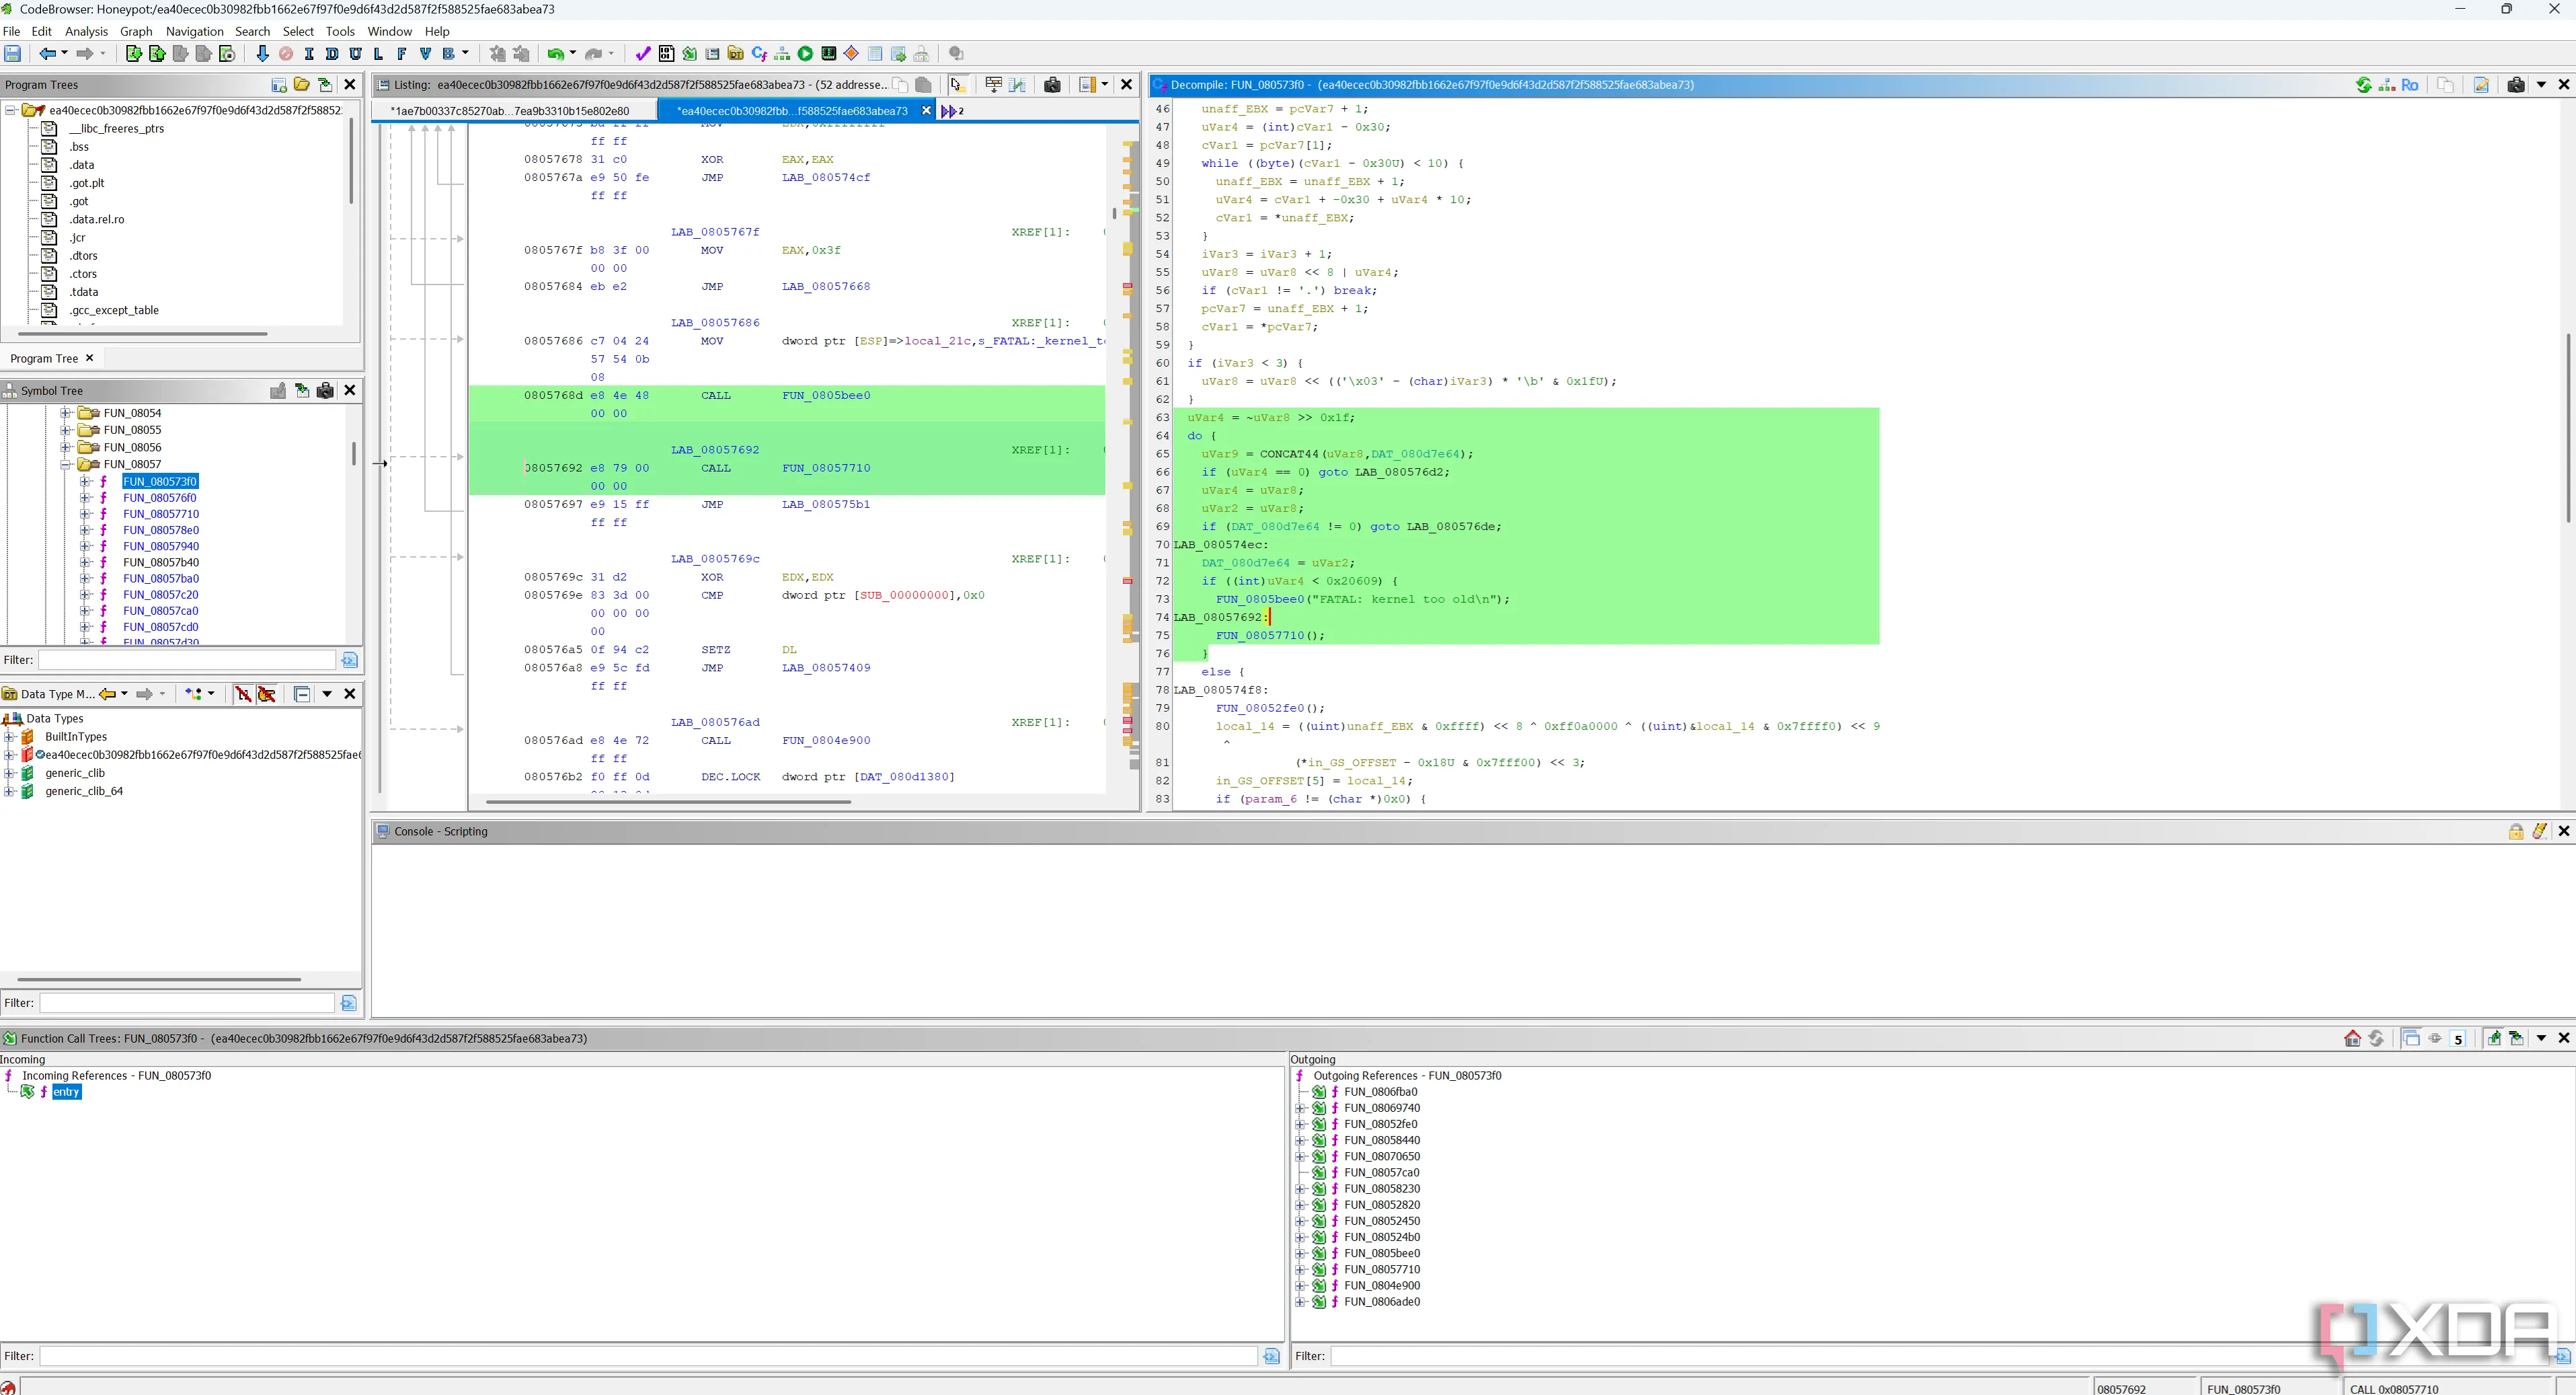The image size is (2576, 1395).
Task: Open the Decompiler Cf toolbar icon
Action: click(759, 54)
